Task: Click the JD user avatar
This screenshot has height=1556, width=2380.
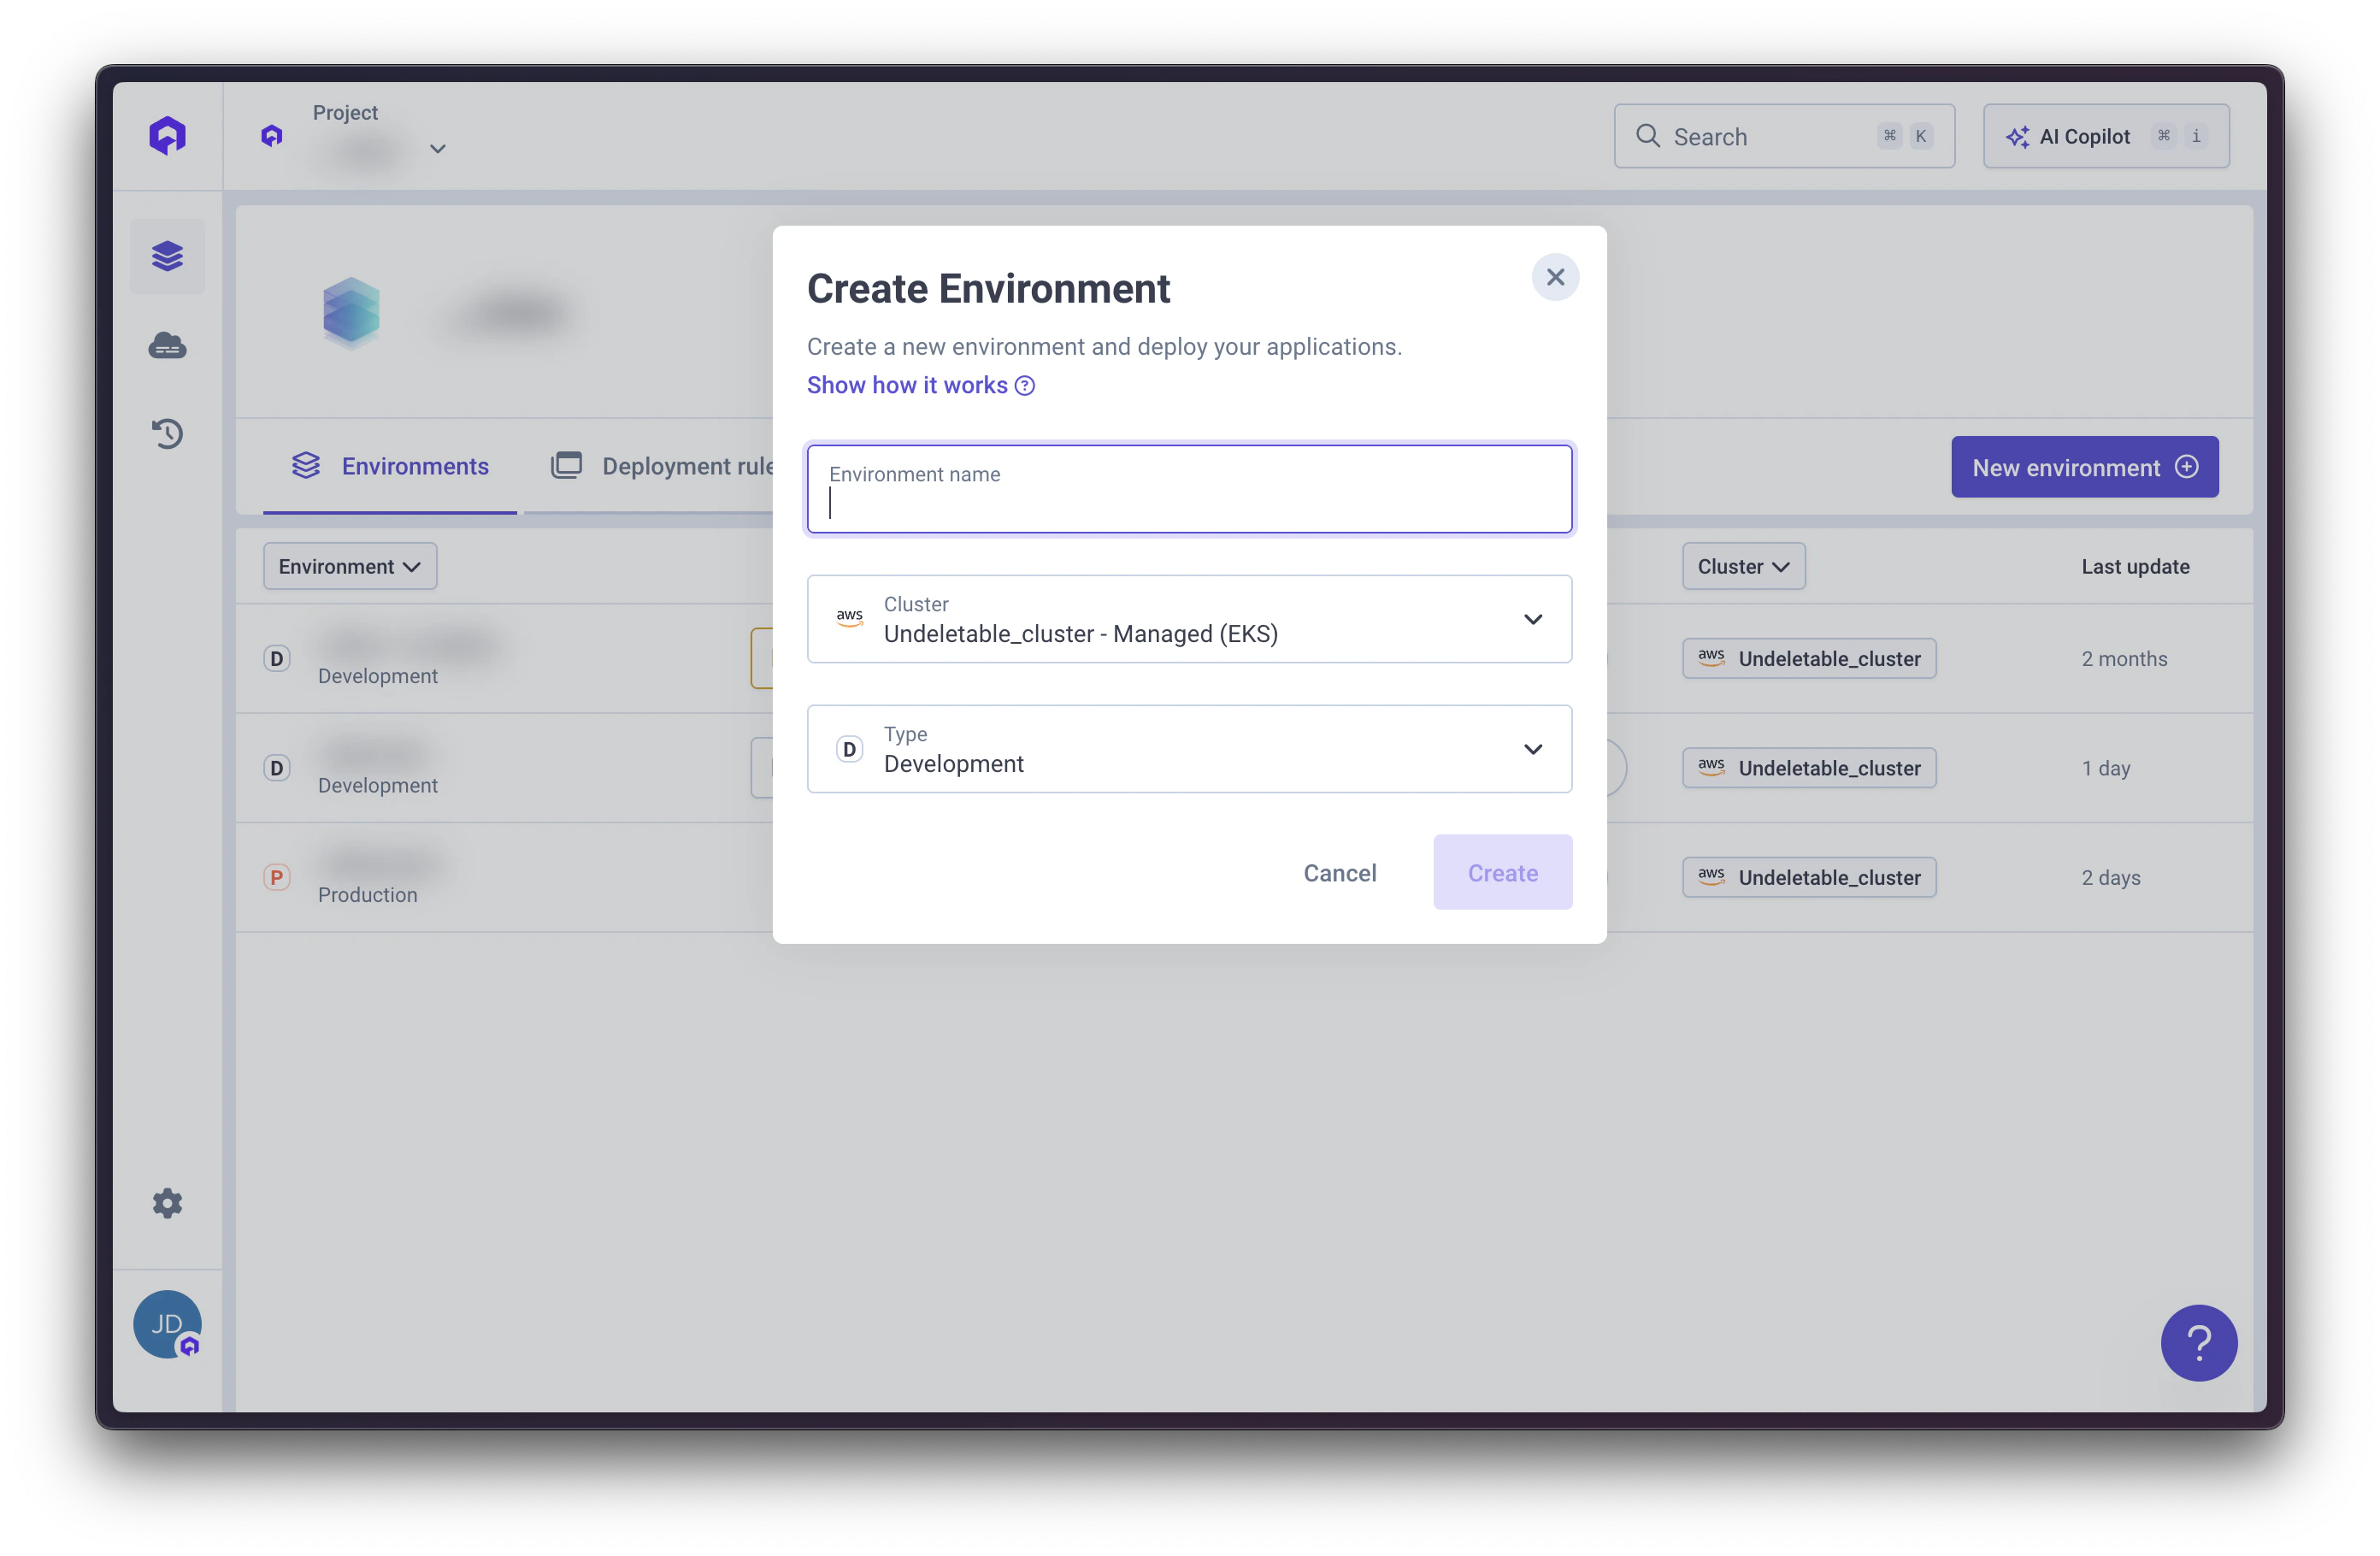Action: click(166, 1324)
